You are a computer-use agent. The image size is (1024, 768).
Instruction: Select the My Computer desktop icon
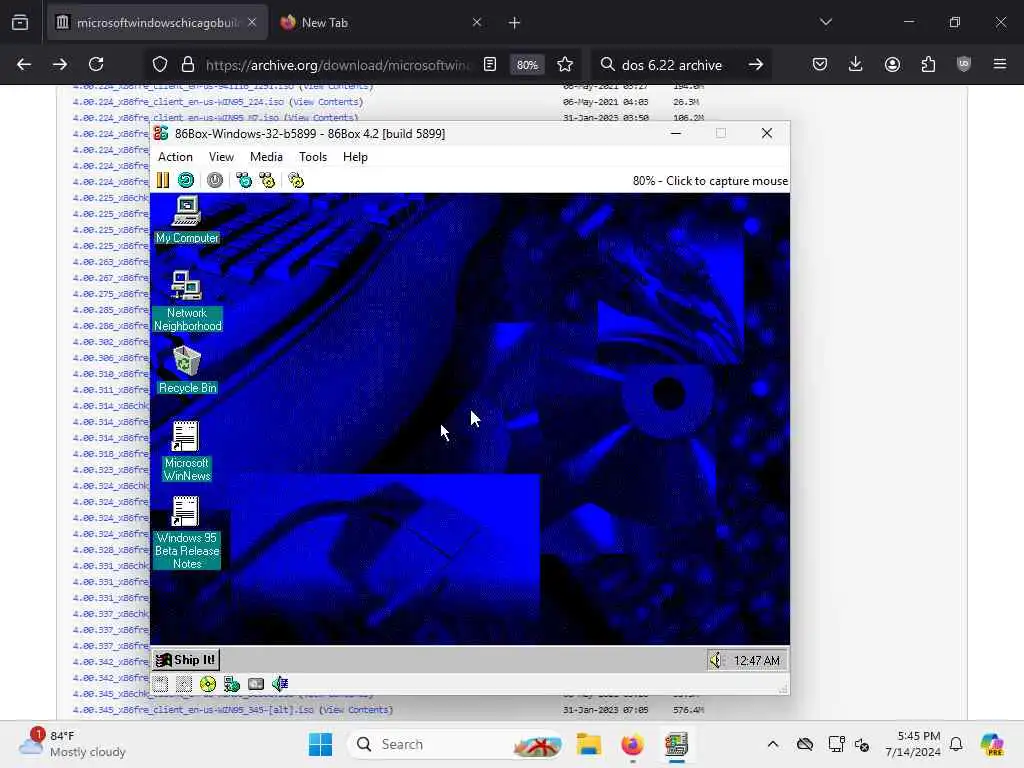click(x=187, y=220)
